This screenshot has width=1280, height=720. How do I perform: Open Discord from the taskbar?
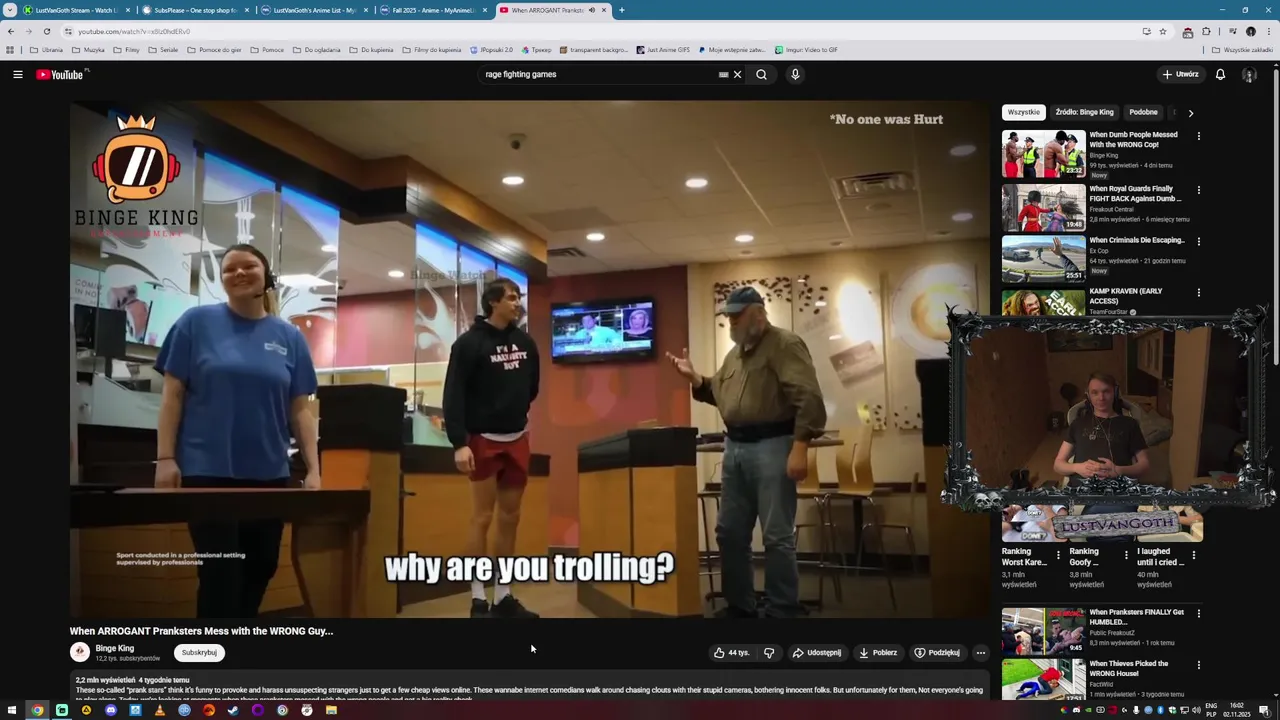(110, 710)
